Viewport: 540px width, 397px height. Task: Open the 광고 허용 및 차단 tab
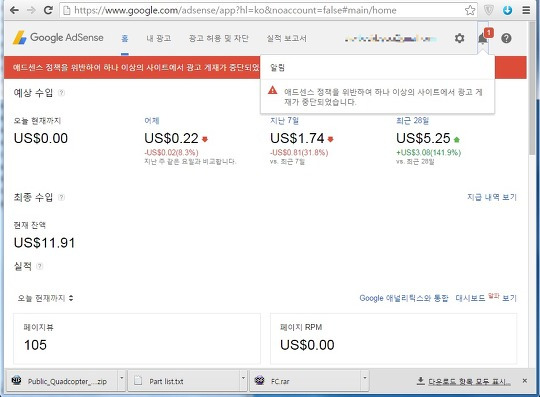(218, 38)
